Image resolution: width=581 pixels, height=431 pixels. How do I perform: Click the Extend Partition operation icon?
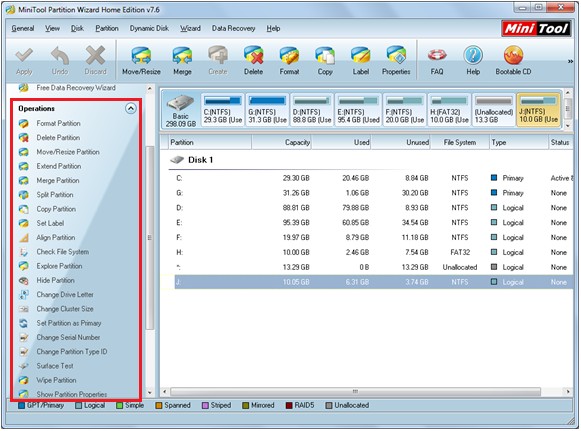click(24, 166)
